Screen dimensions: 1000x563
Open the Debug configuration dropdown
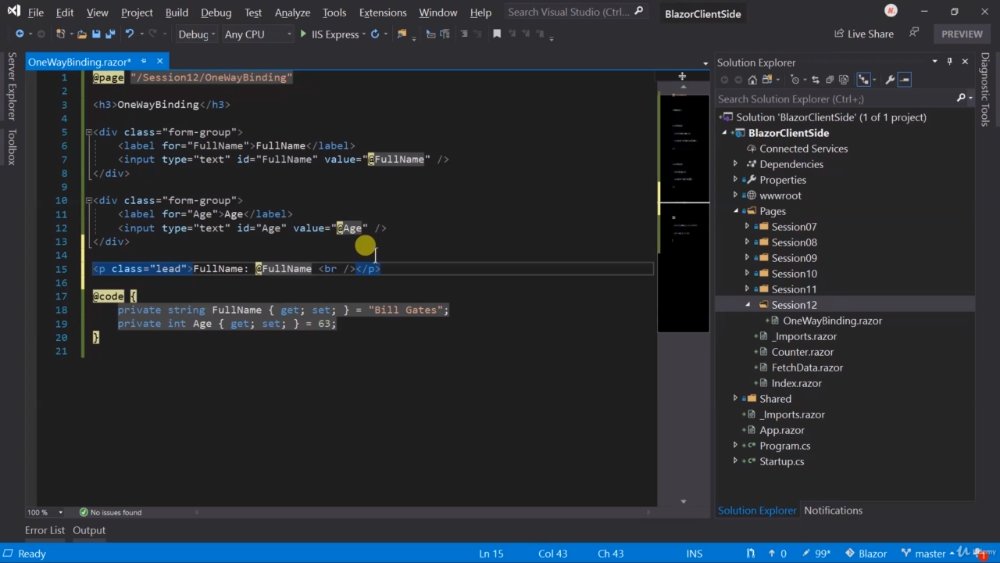click(196, 34)
